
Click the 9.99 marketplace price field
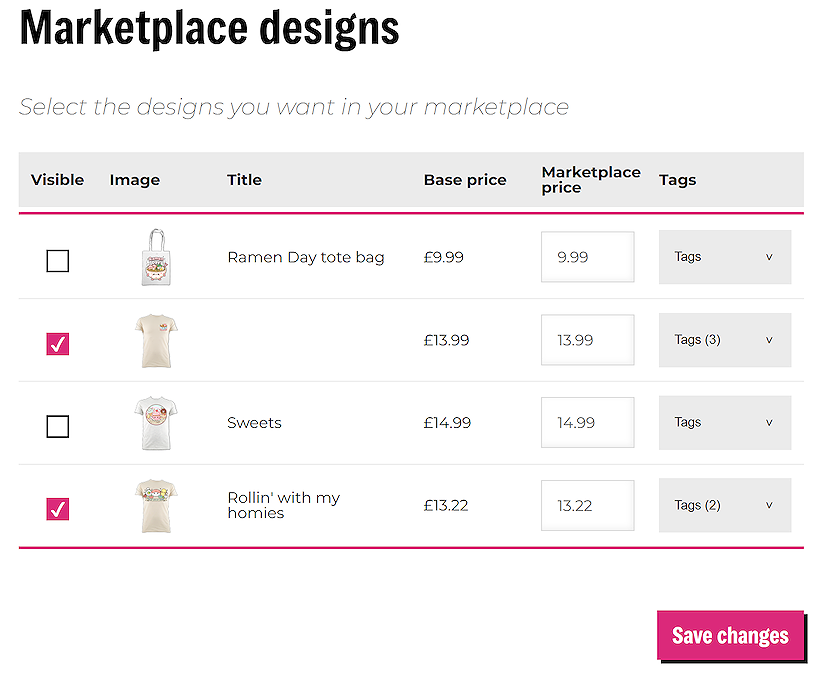[587, 257]
